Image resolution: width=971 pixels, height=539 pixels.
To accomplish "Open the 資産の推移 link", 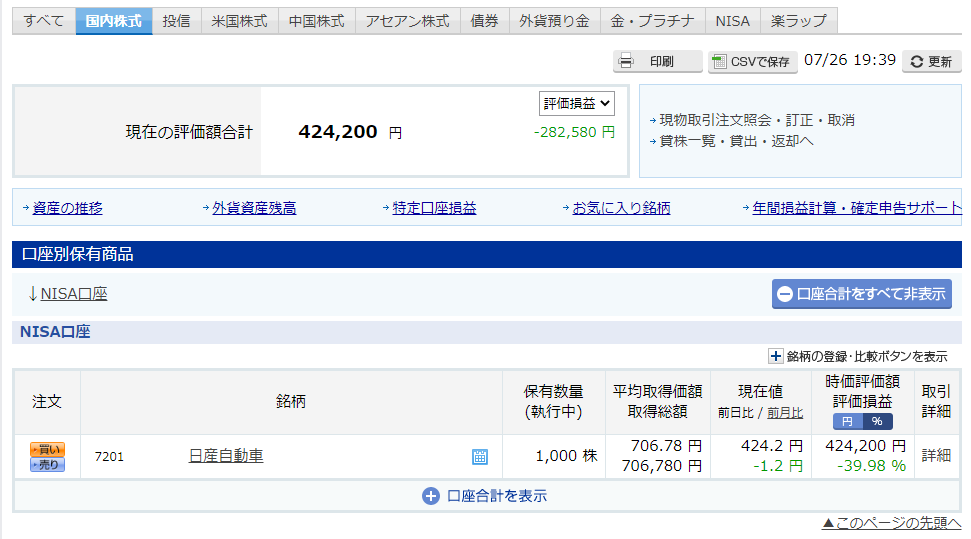I will [x=67, y=208].
